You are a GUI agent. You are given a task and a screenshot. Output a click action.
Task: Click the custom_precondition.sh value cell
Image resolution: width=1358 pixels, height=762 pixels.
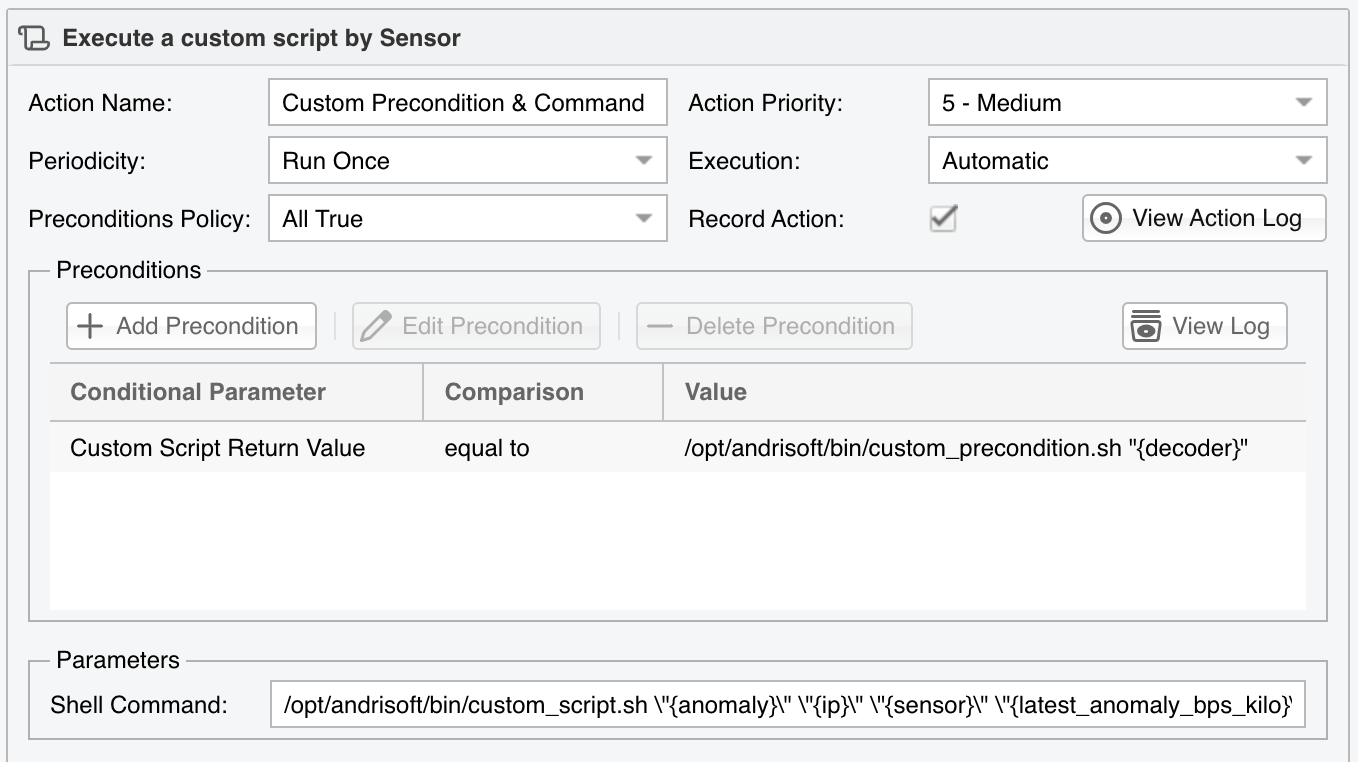[967, 449]
